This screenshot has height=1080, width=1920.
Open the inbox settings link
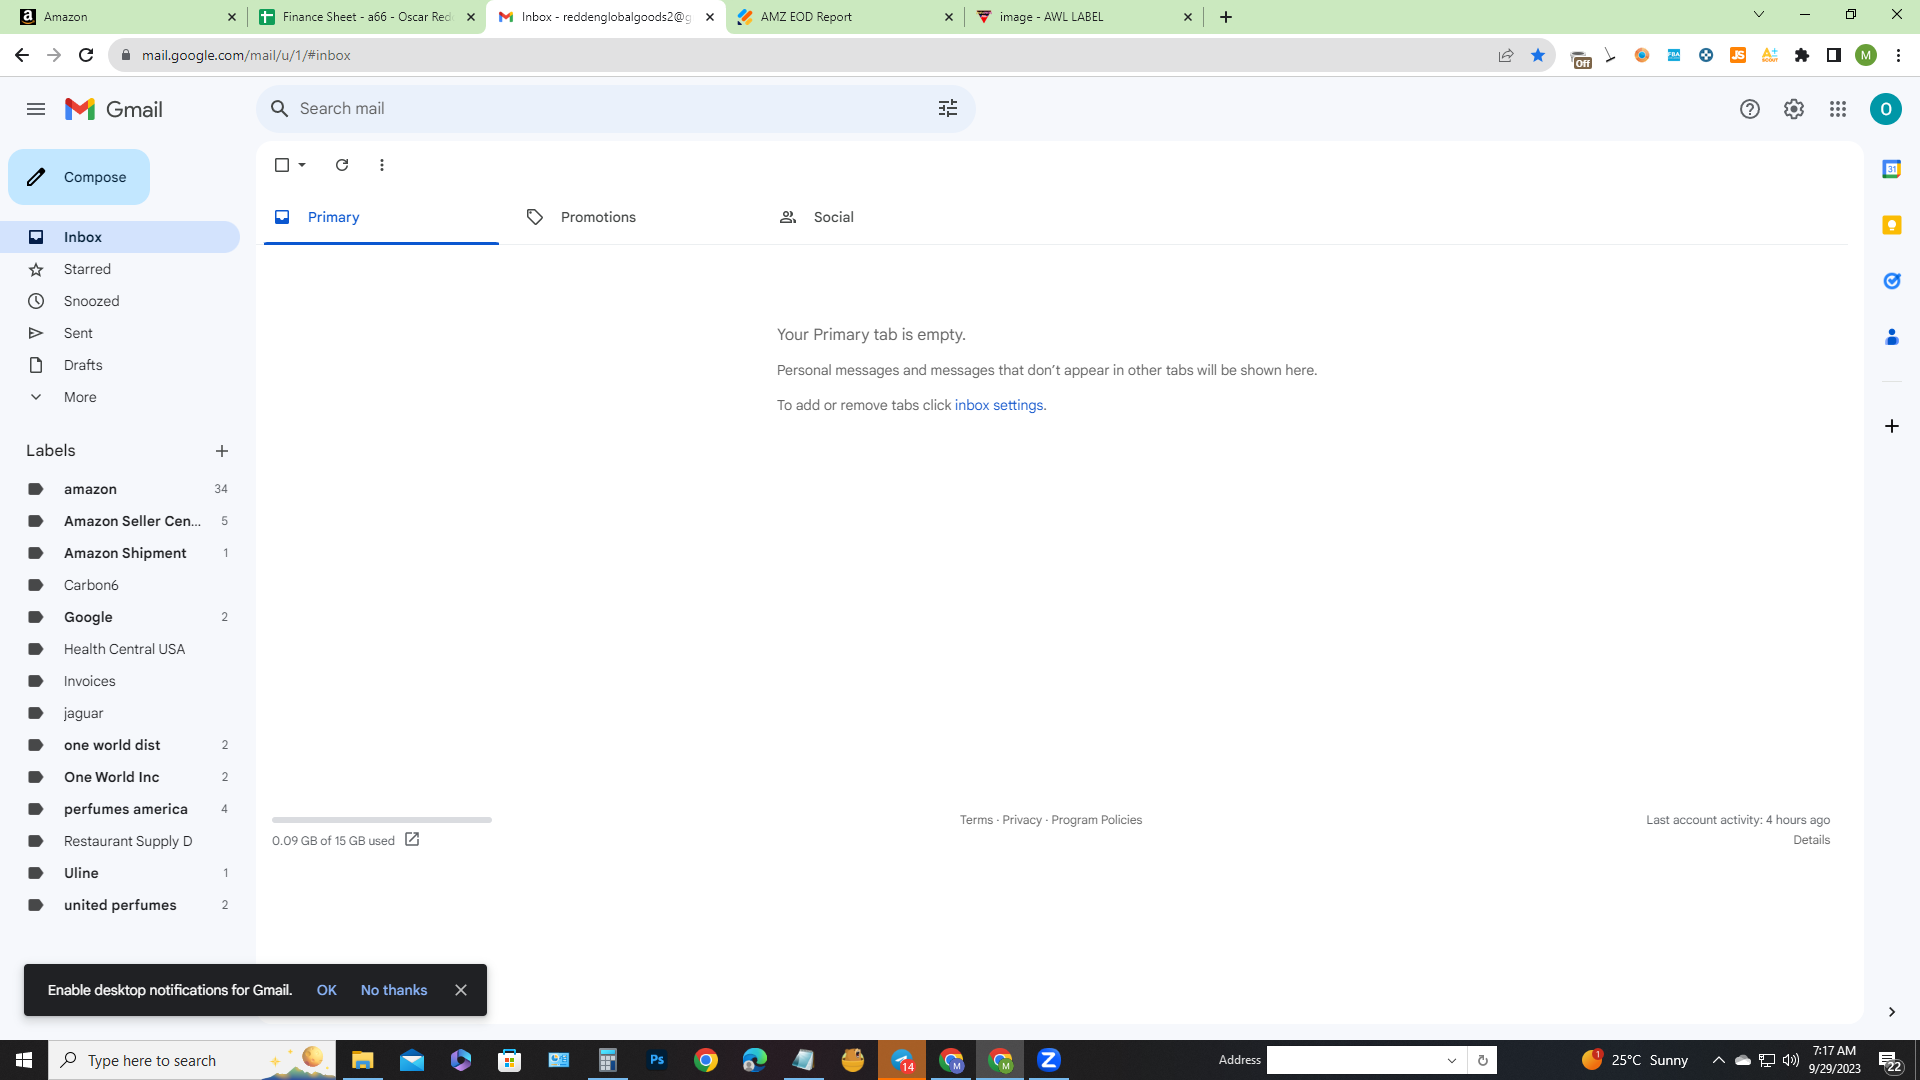(999, 405)
